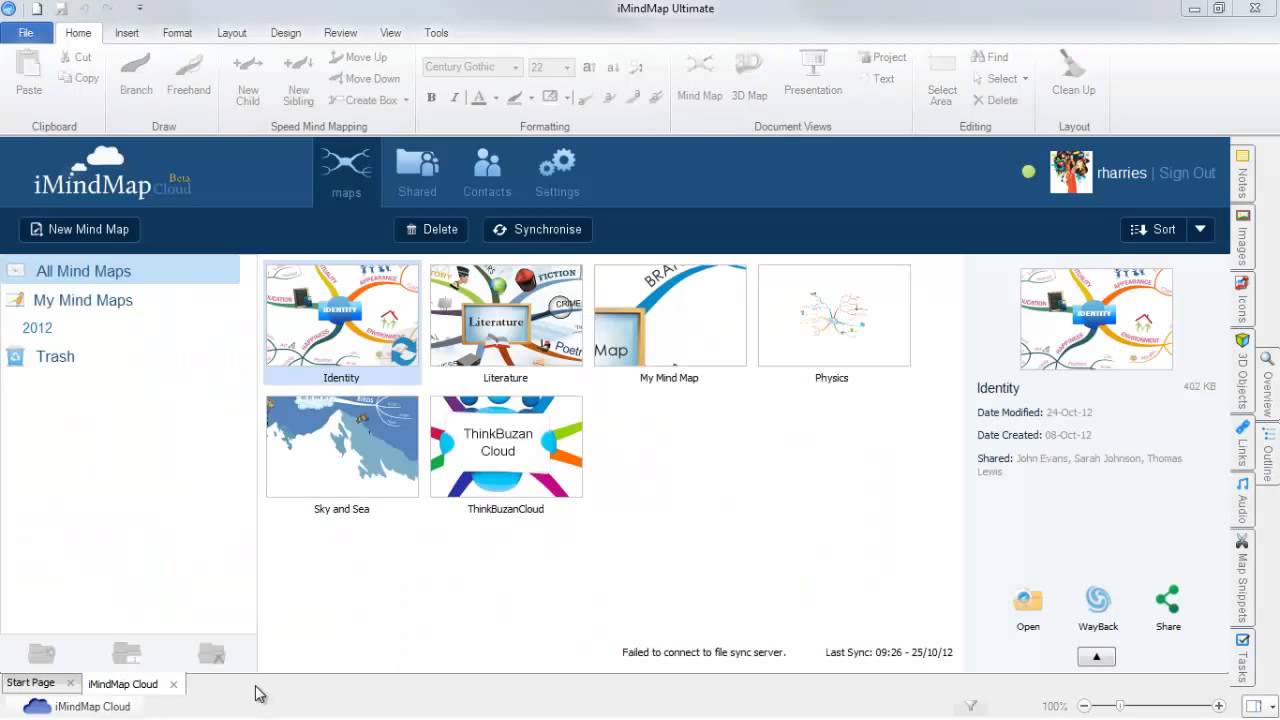1280x720 pixels.
Task: Click the Sort button
Action: tap(1153, 229)
